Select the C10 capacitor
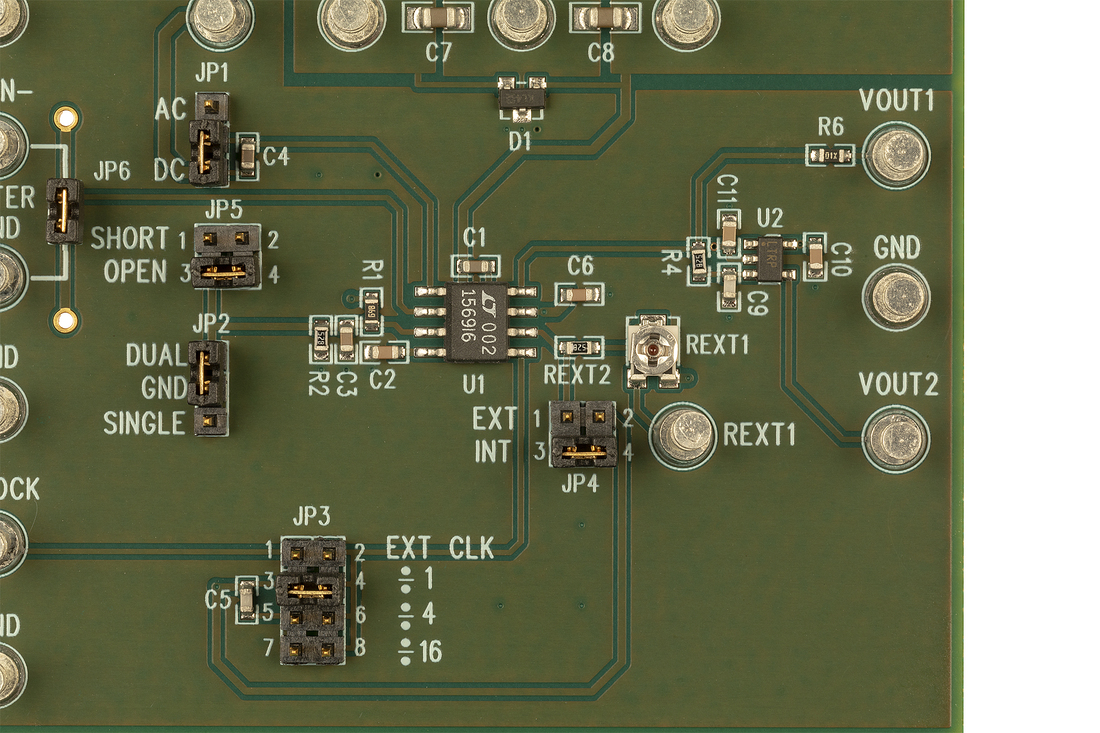The image size is (1100, 733). click(814, 256)
